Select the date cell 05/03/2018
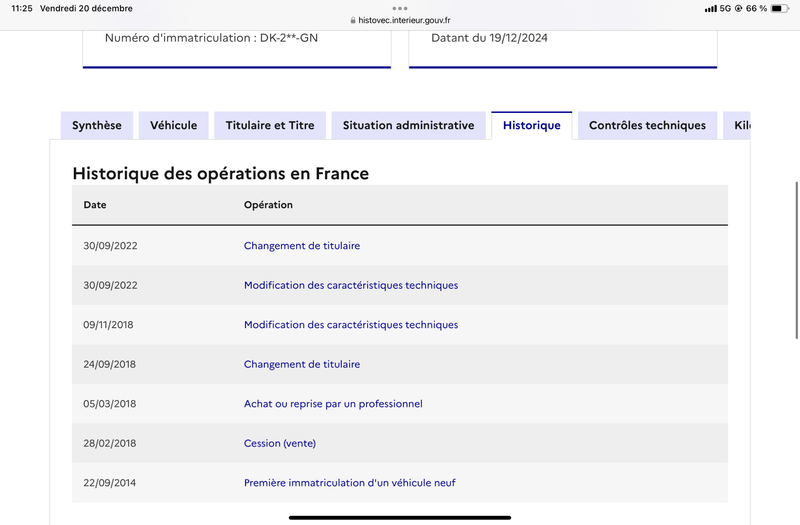Viewport: 800px width, 525px height. tap(110, 404)
